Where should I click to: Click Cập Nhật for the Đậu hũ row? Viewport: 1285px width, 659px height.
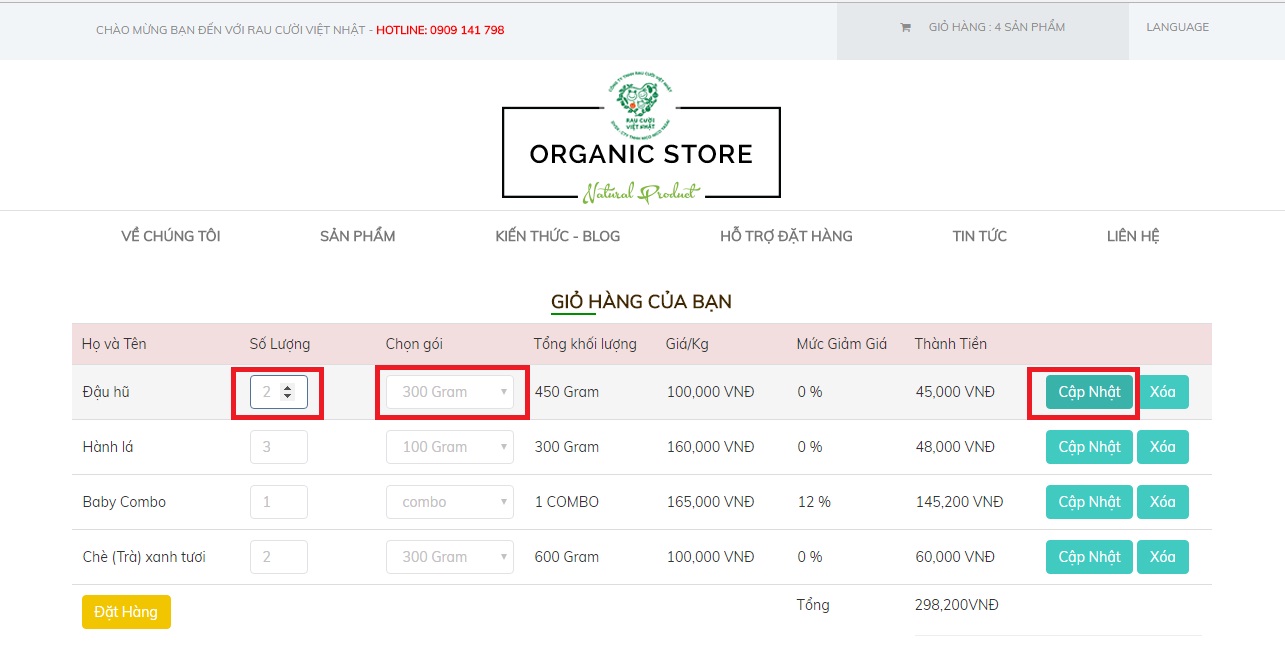click(x=1089, y=392)
